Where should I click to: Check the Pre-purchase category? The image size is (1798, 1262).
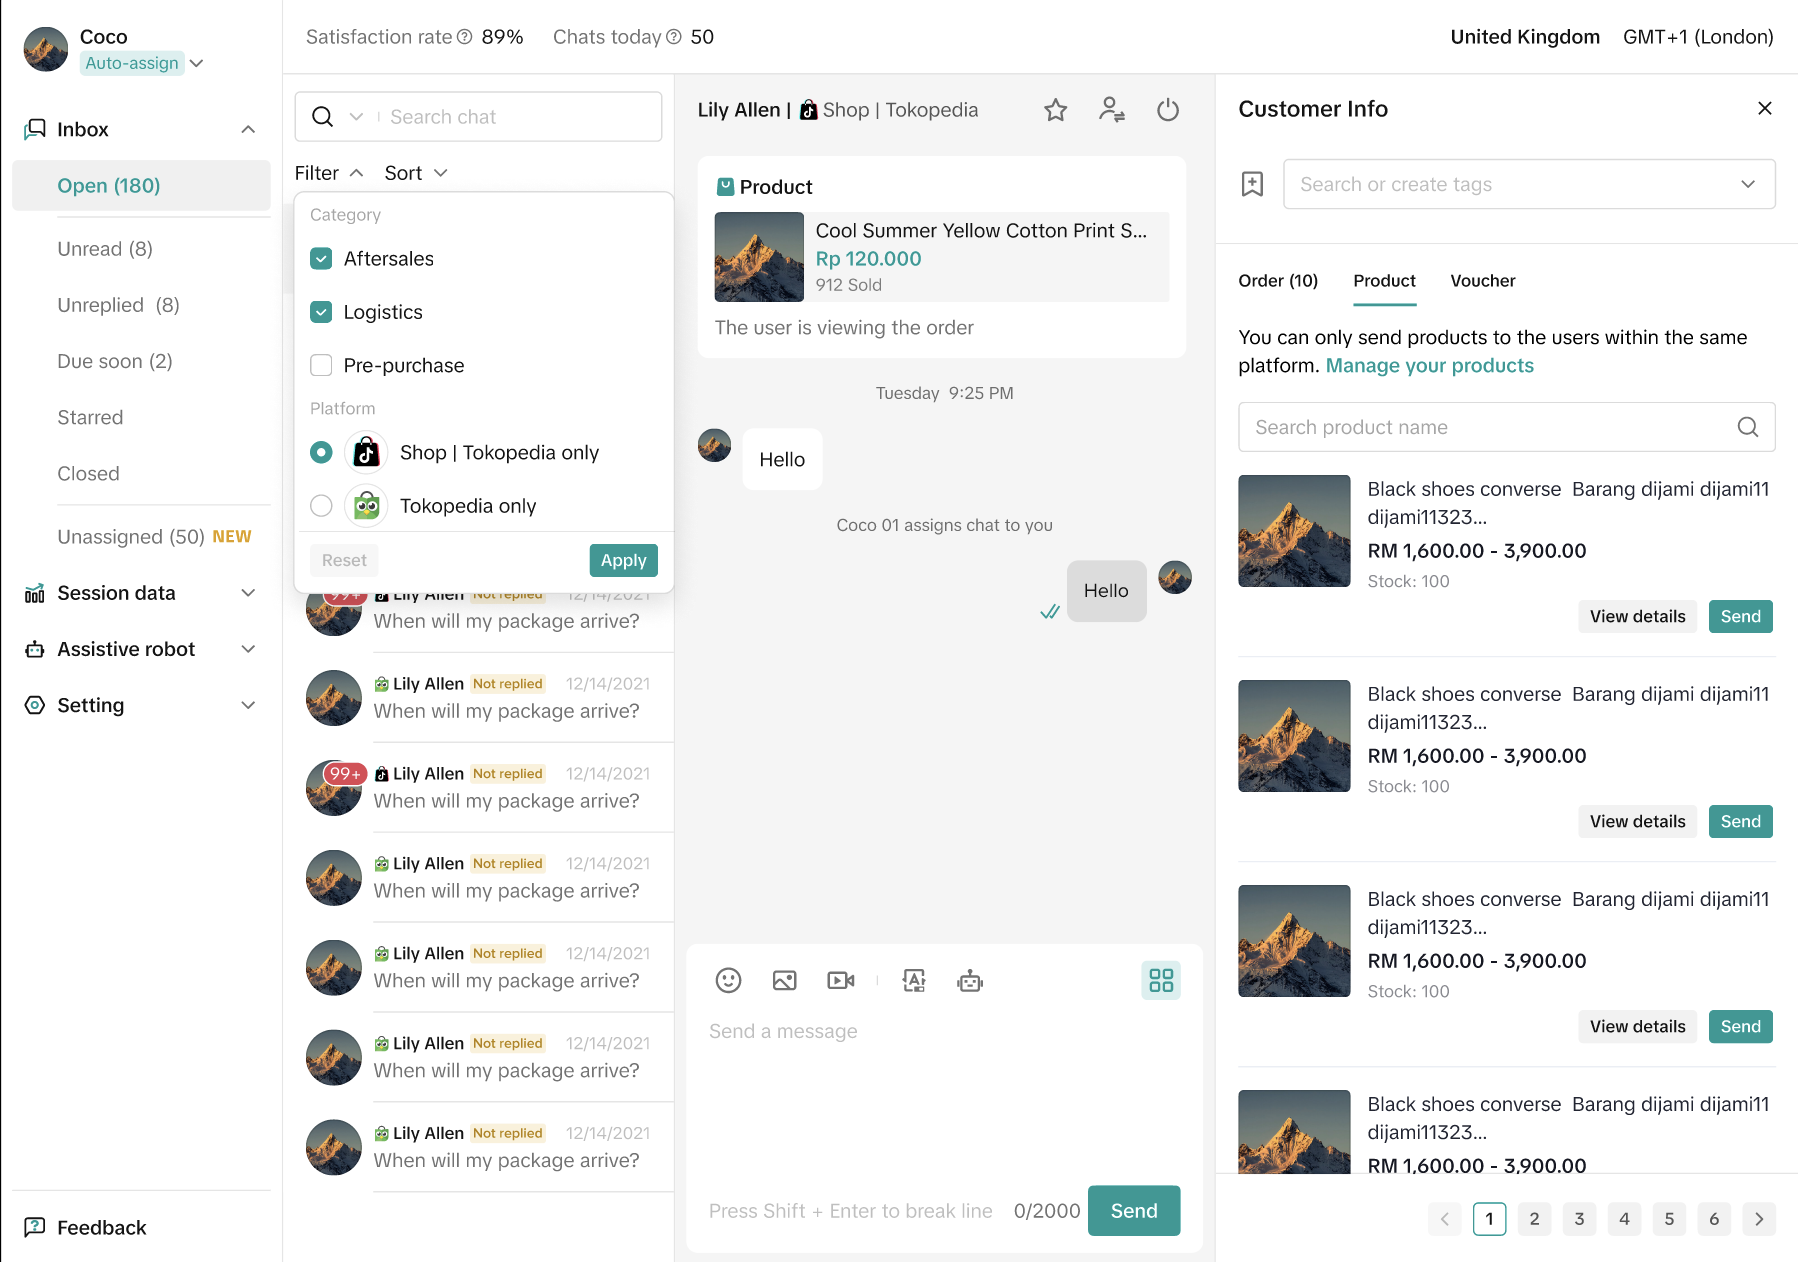(x=321, y=366)
